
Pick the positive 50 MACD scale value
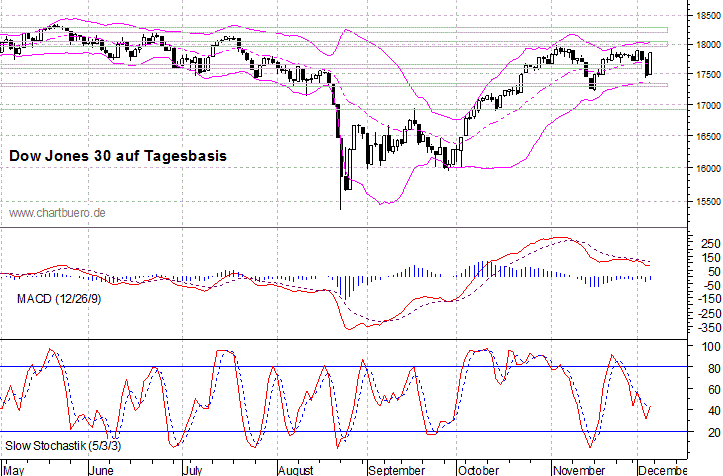pos(714,272)
